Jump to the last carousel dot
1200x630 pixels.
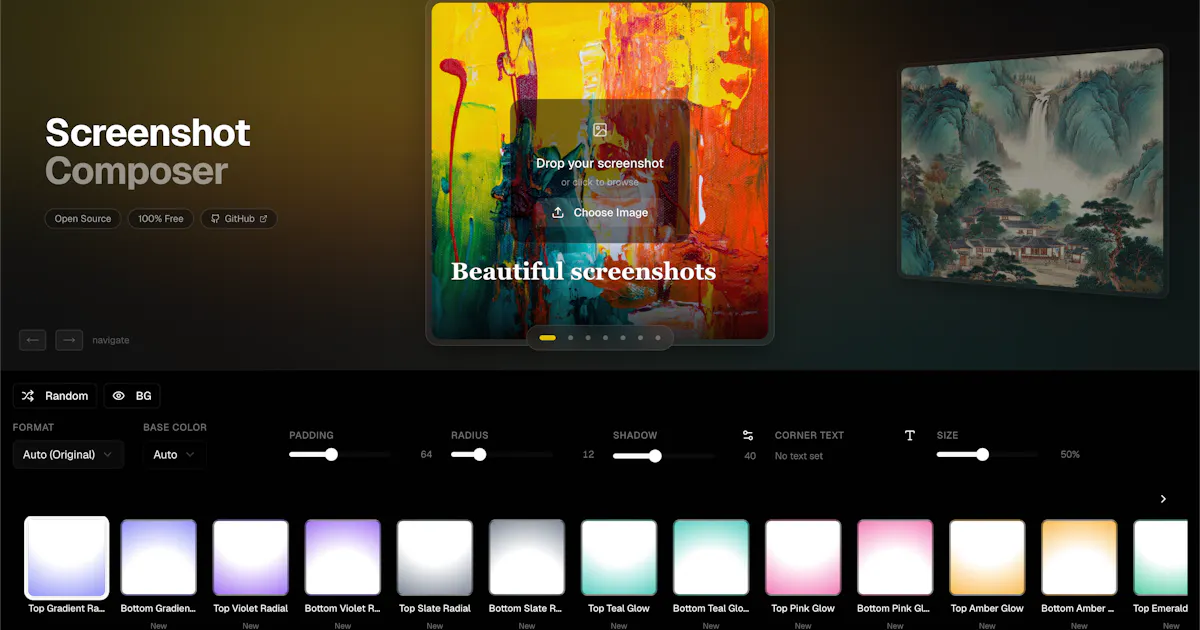[x=658, y=338]
